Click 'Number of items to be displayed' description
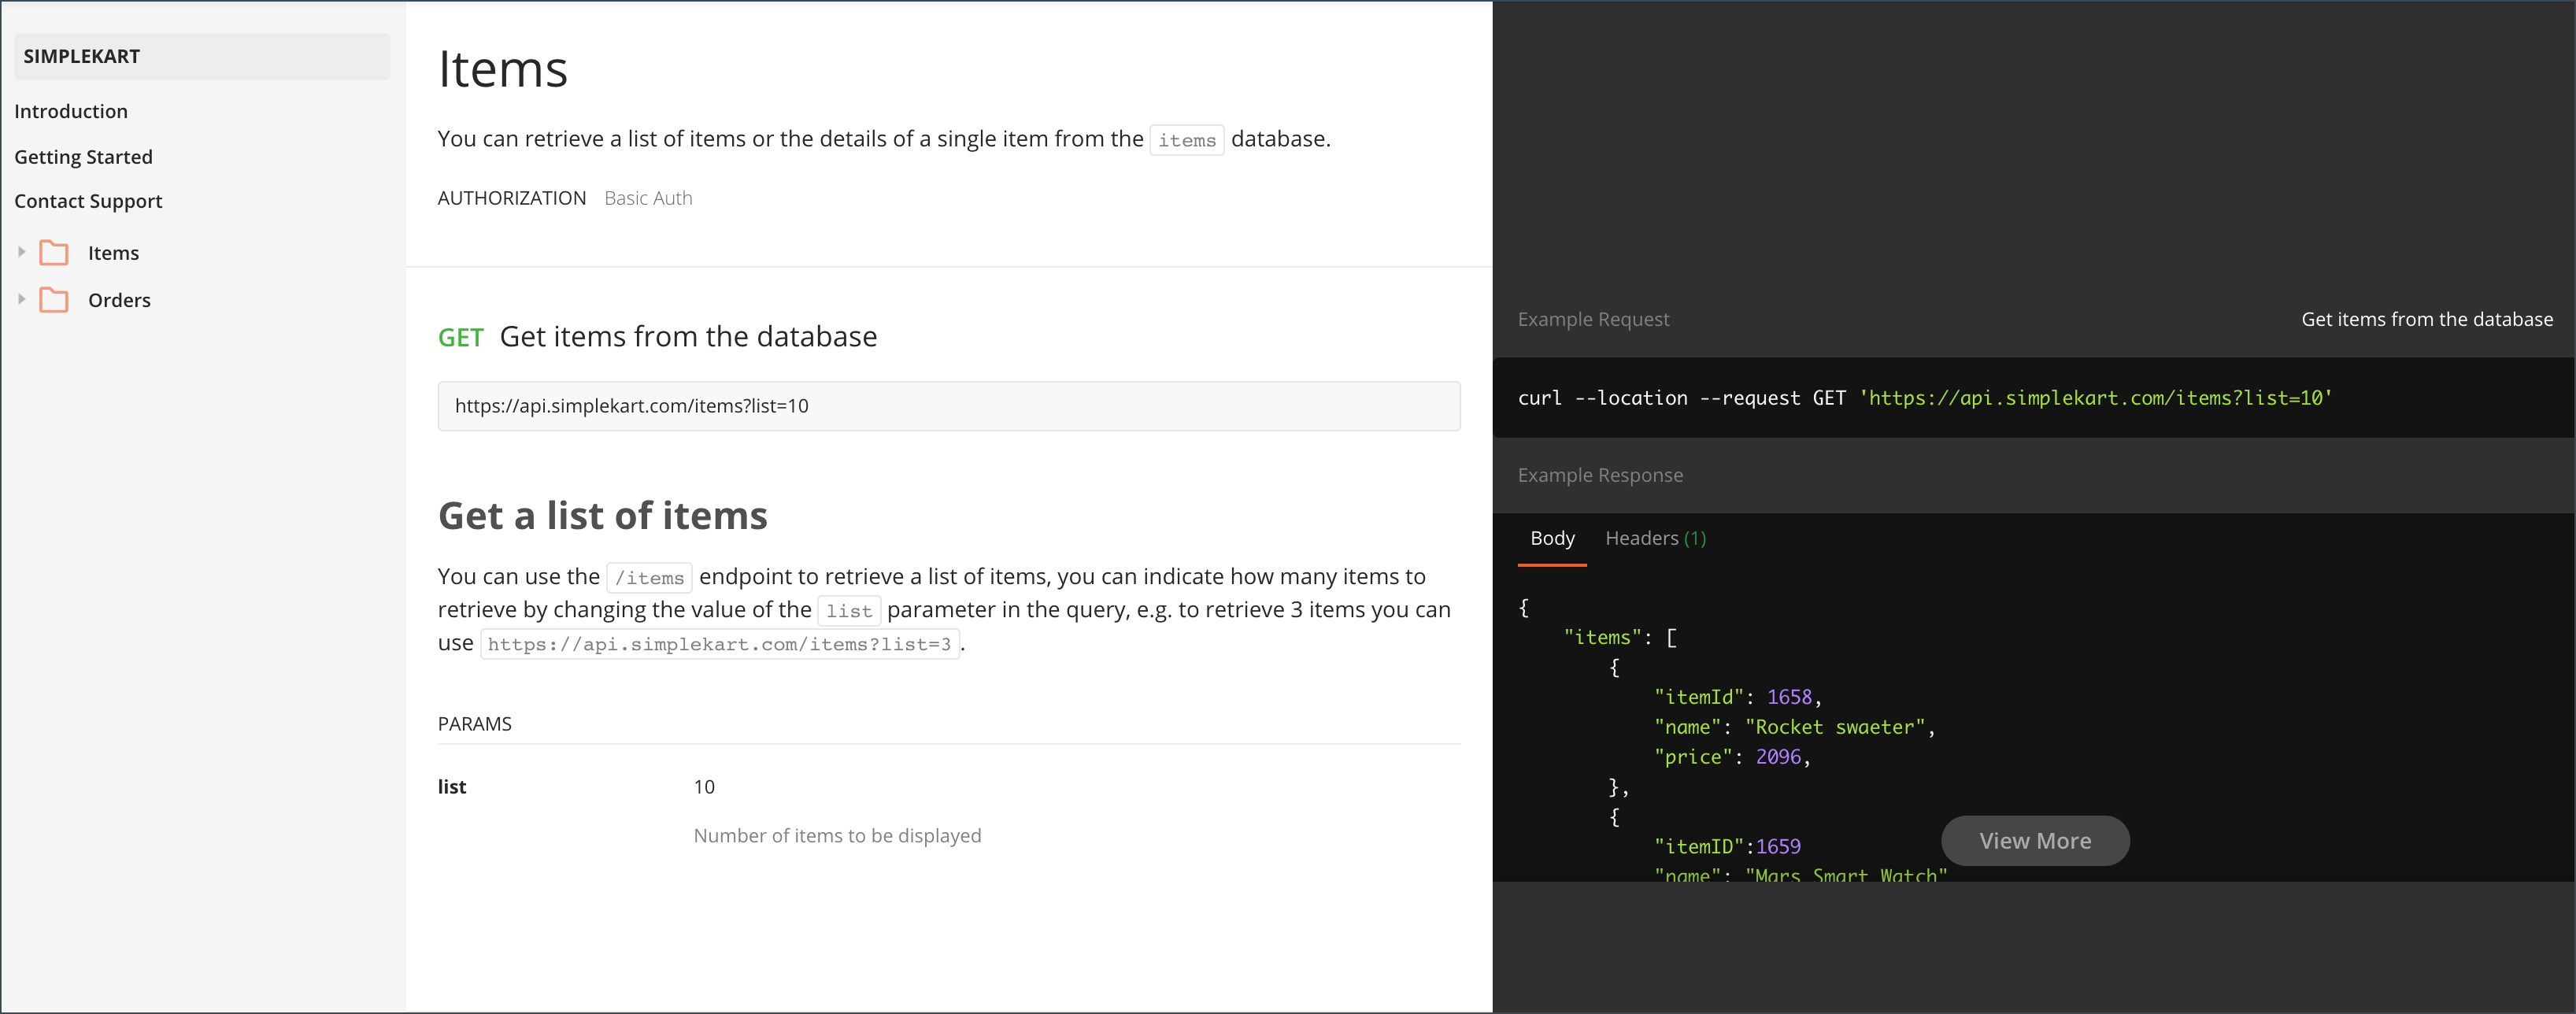Image resolution: width=2576 pixels, height=1014 pixels. [838, 836]
